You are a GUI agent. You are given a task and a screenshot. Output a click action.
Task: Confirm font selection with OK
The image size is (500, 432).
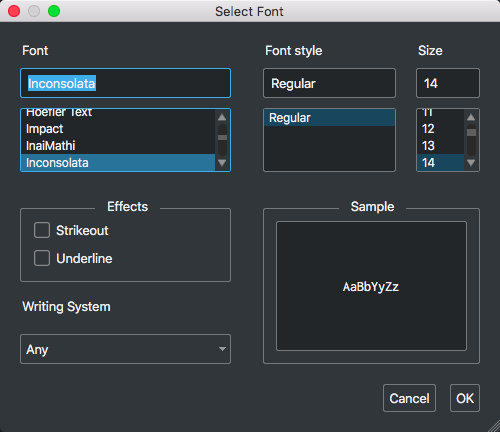point(465,398)
